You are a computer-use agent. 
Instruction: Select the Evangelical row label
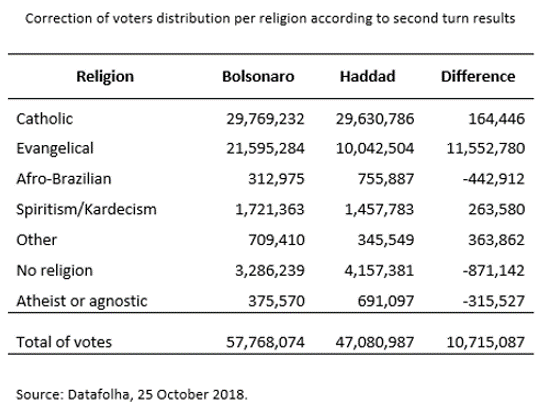tap(55, 149)
